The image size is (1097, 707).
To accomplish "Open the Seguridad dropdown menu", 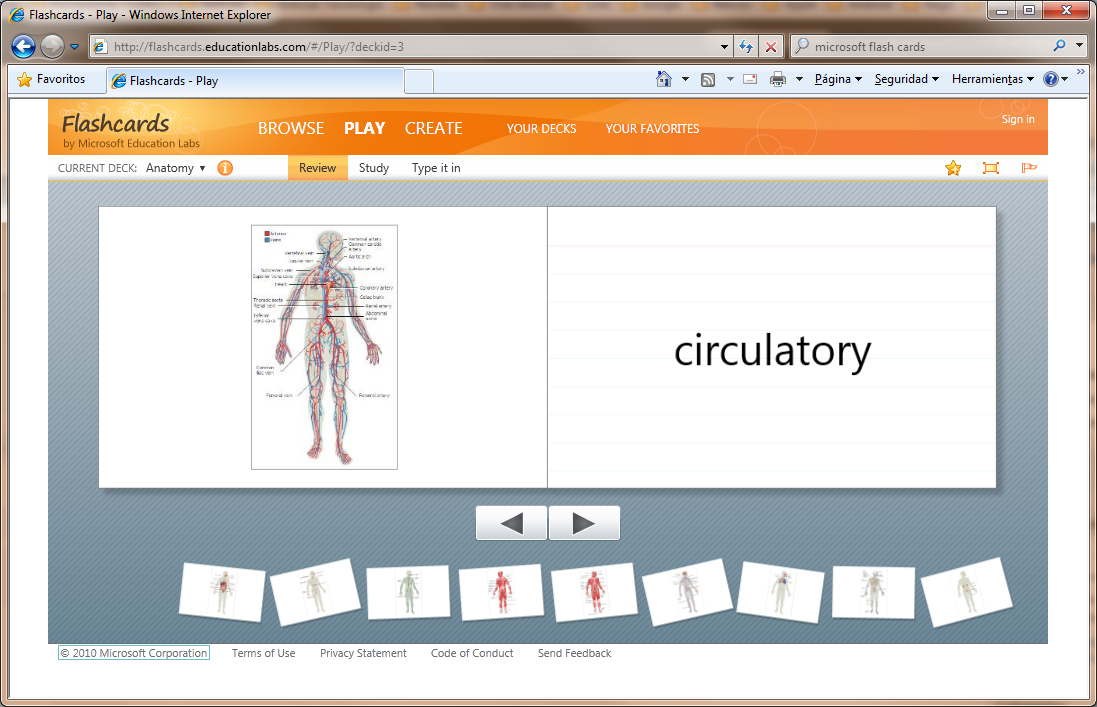I will [x=906, y=79].
